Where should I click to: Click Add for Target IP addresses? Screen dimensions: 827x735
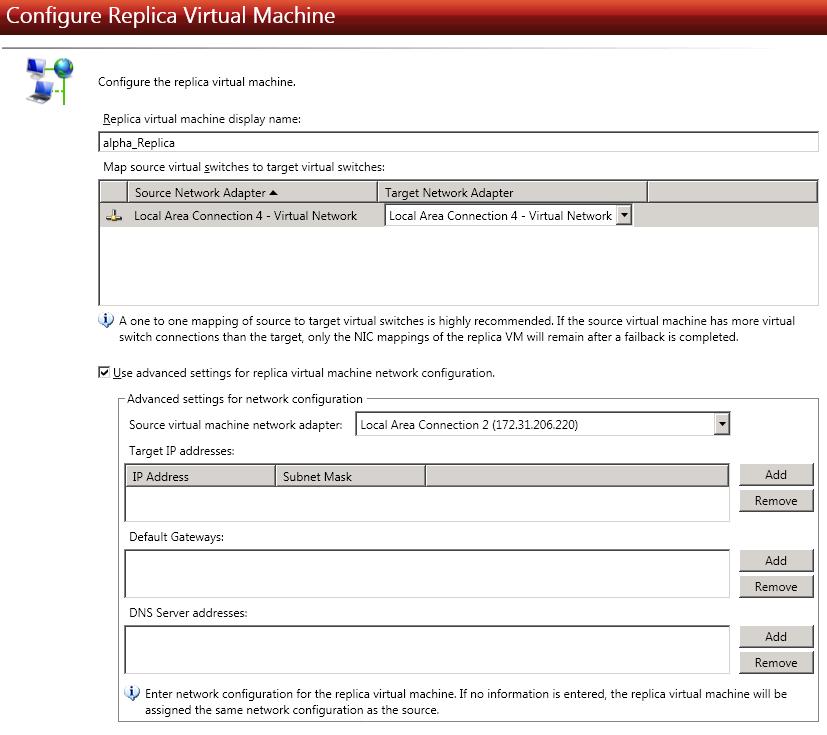[x=775, y=475]
